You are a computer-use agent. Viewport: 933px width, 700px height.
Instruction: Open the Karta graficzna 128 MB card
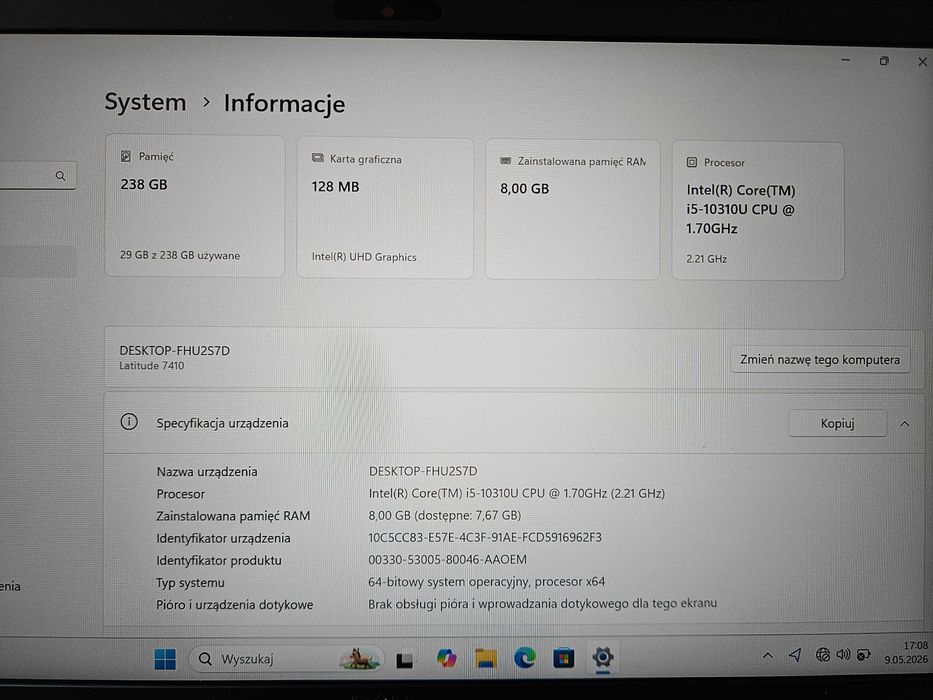tap(385, 208)
